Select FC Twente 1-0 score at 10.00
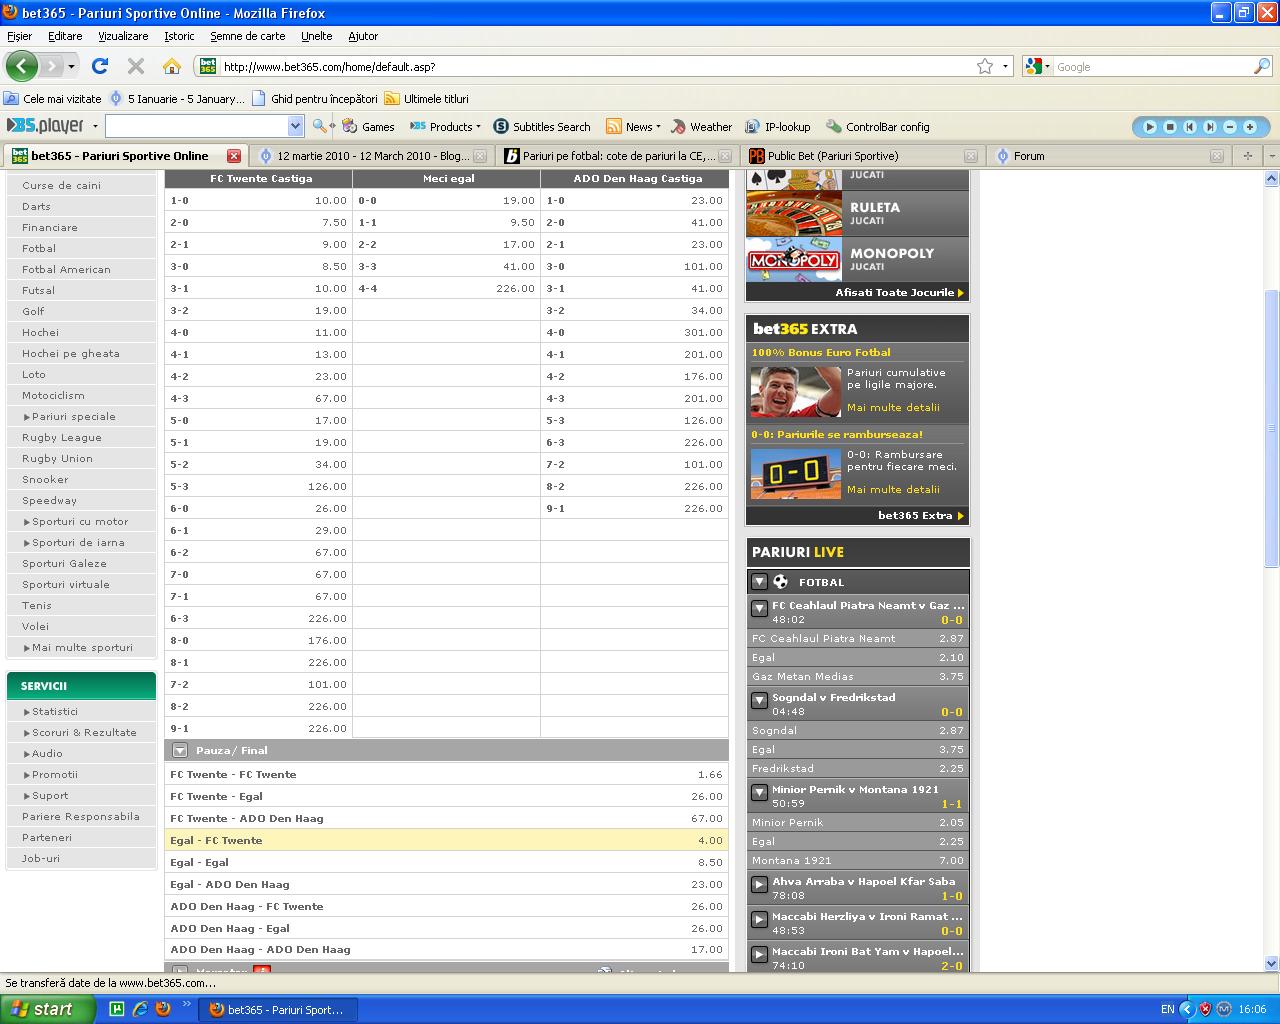The height and width of the screenshot is (1024, 1280). click(x=258, y=200)
